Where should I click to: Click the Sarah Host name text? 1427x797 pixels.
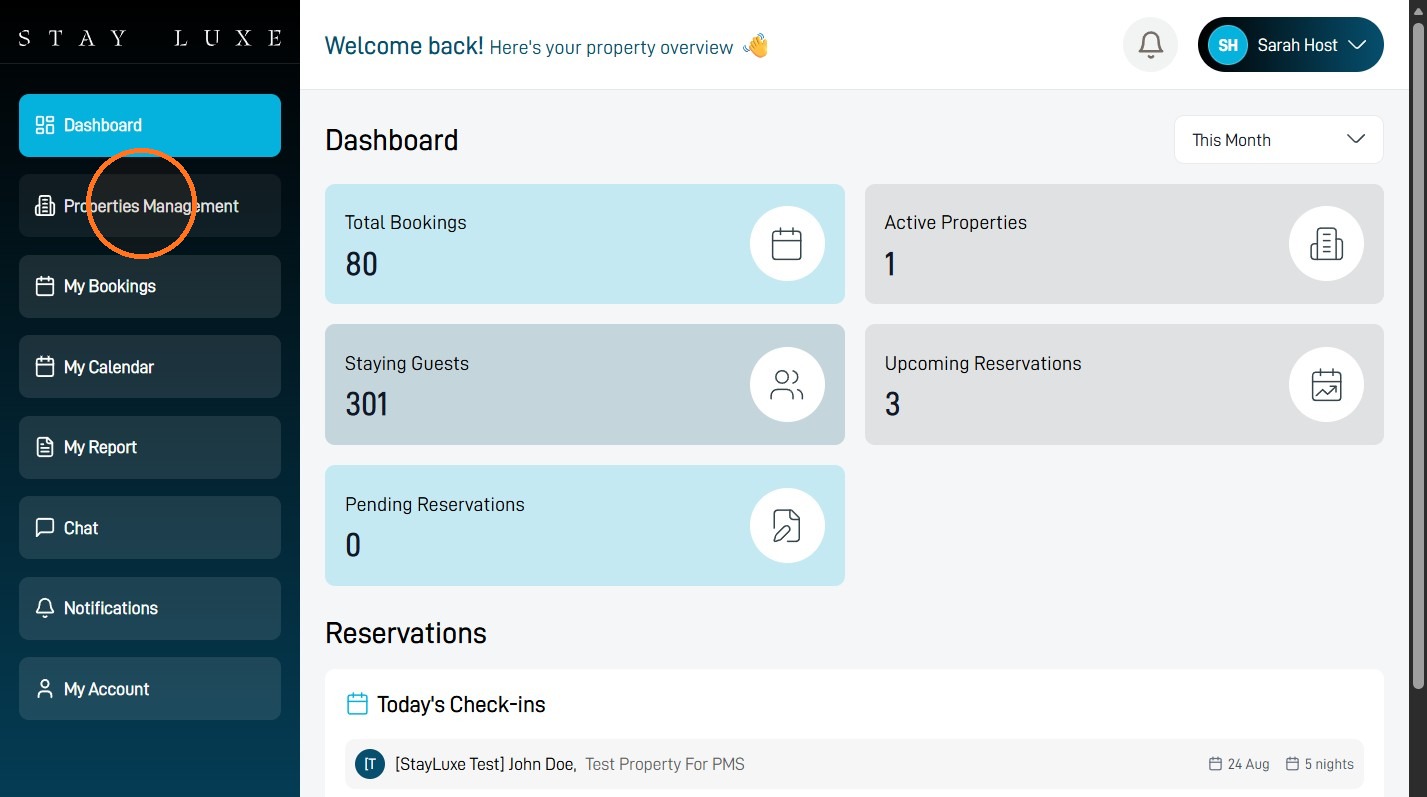pos(1297,45)
